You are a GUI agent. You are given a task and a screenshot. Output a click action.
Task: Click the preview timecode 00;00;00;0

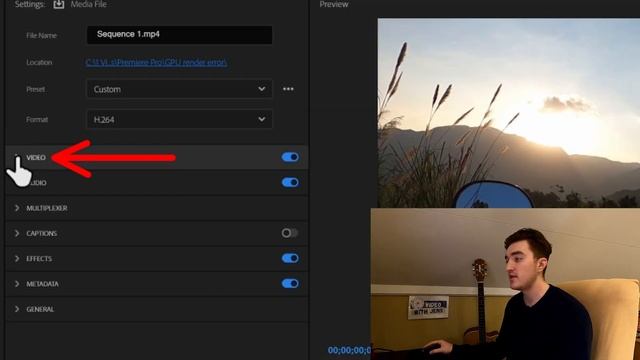click(x=349, y=350)
